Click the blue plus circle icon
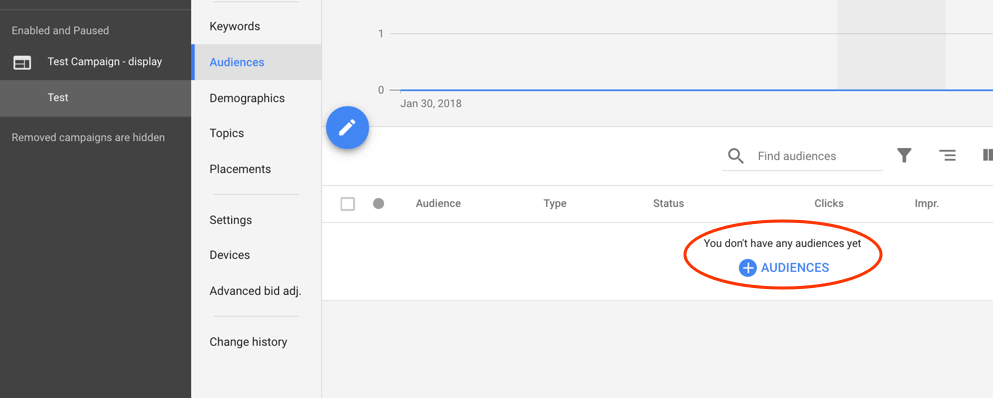The width and height of the screenshot is (993, 398). (748, 267)
